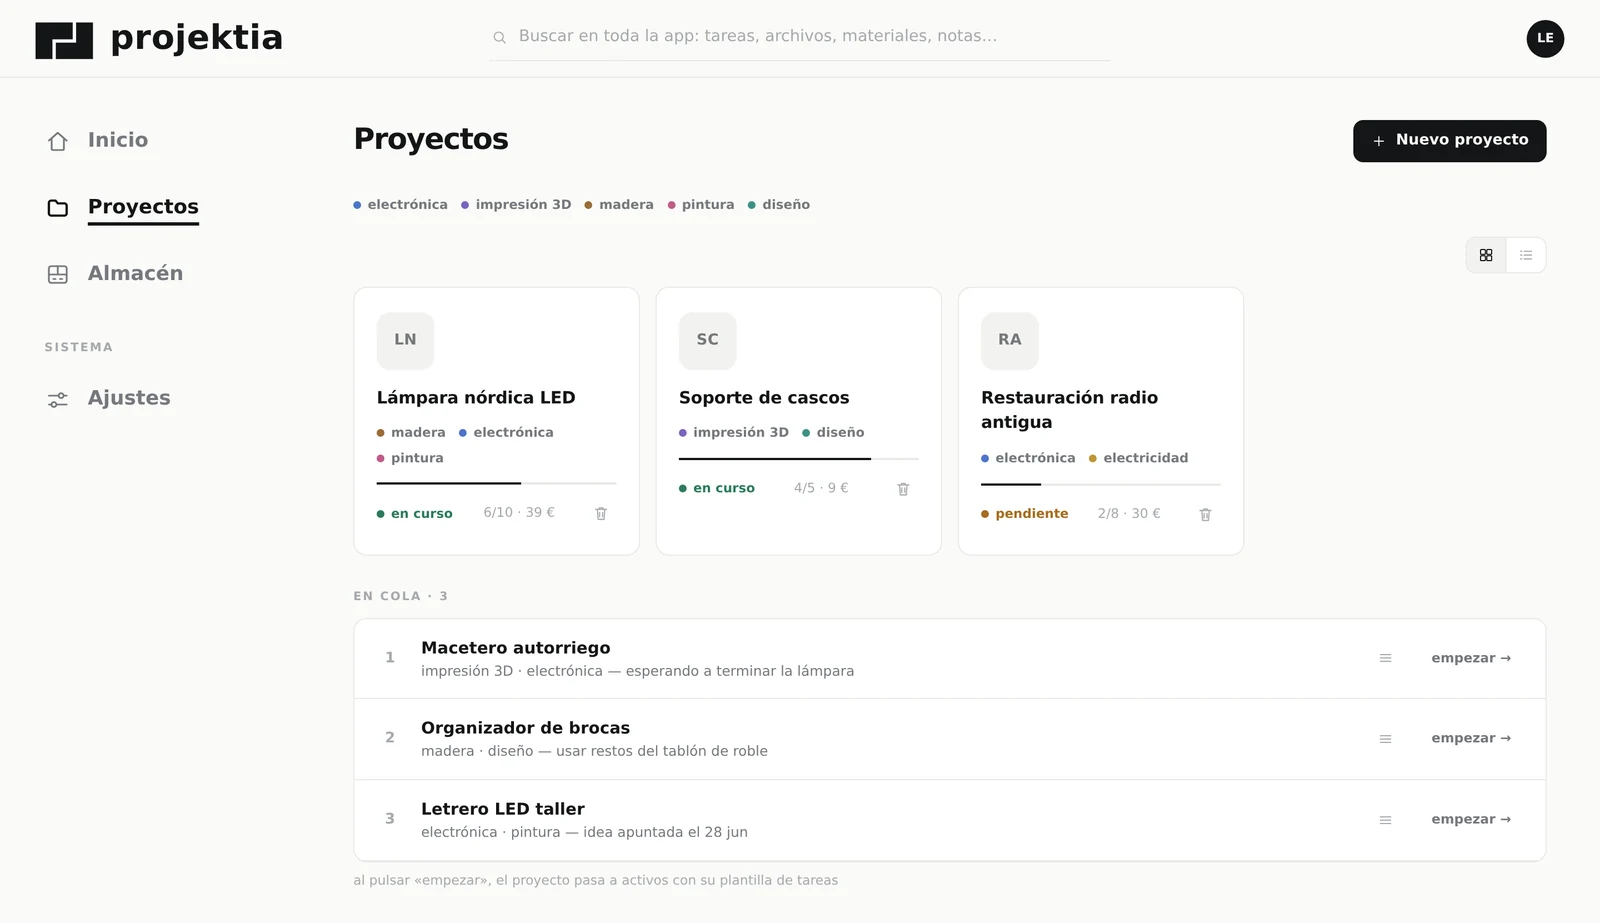The width and height of the screenshot is (1600, 923).
Task: Click the LN project badge
Action: (x=405, y=340)
